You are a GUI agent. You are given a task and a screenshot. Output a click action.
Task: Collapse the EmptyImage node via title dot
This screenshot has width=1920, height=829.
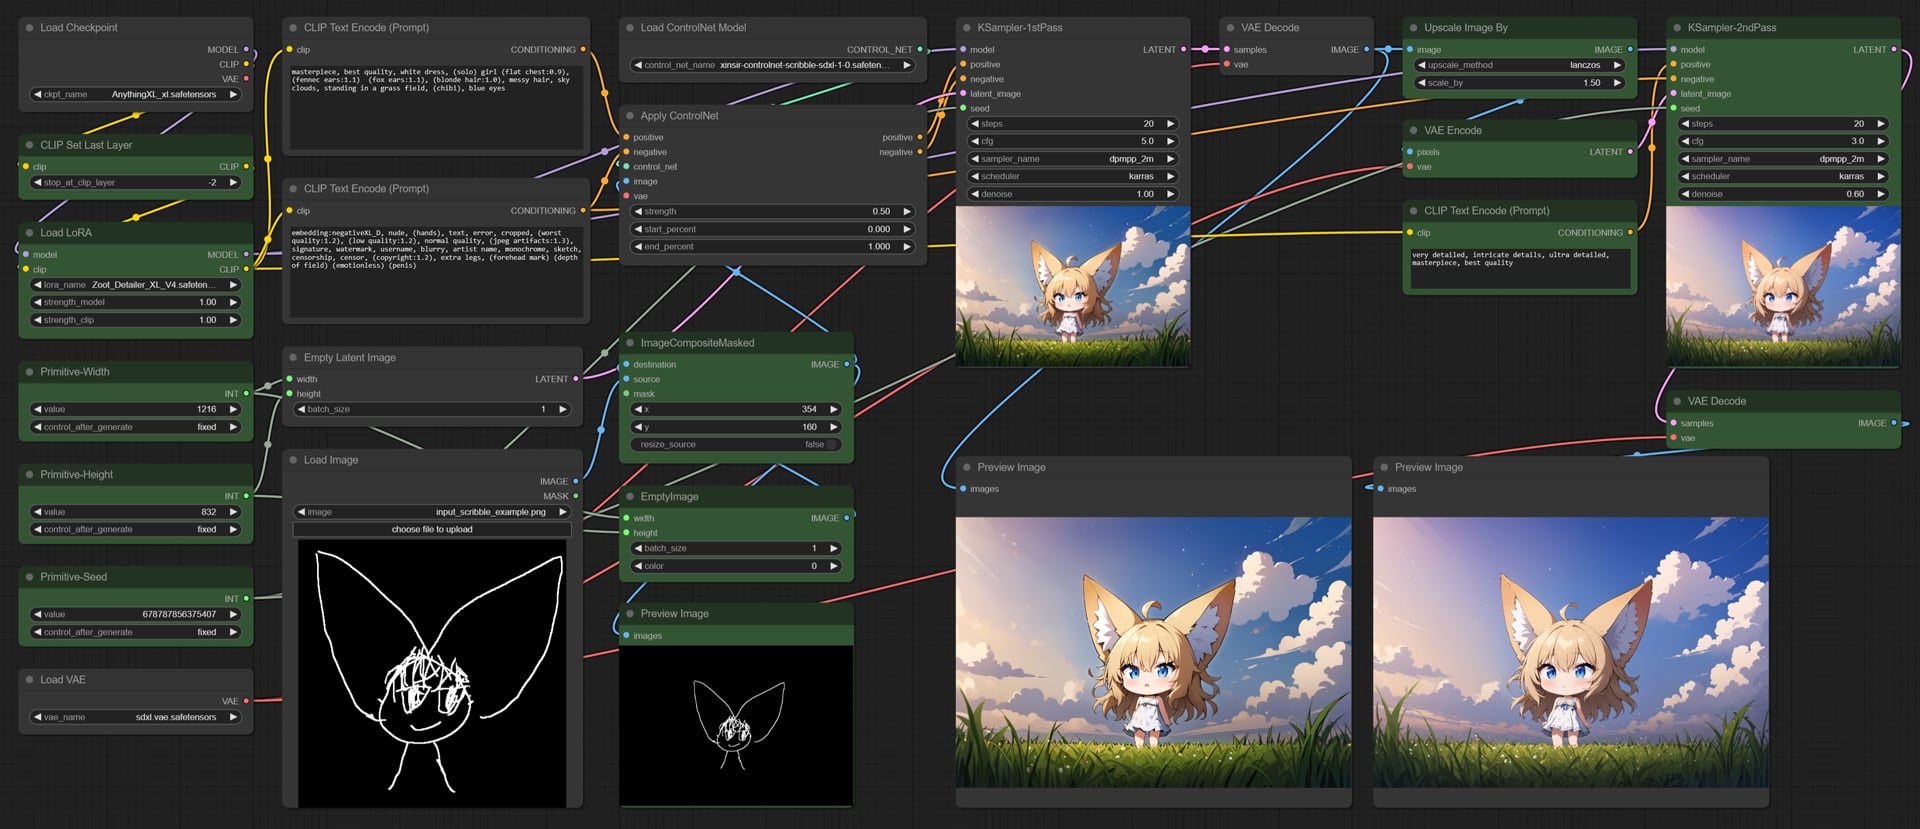[630, 497]
